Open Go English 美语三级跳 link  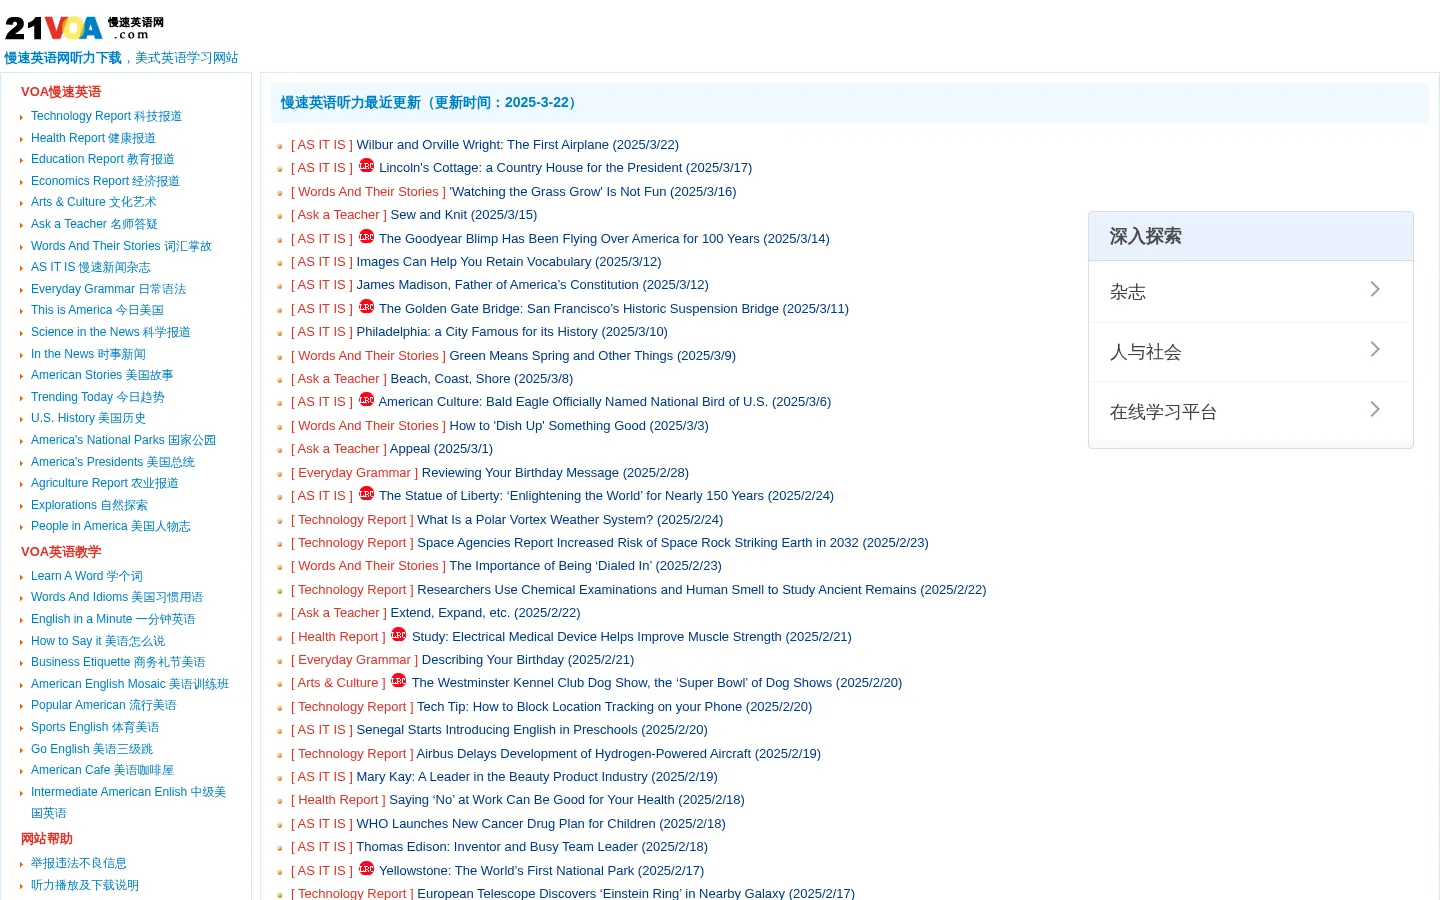click(x=92, y=749)
